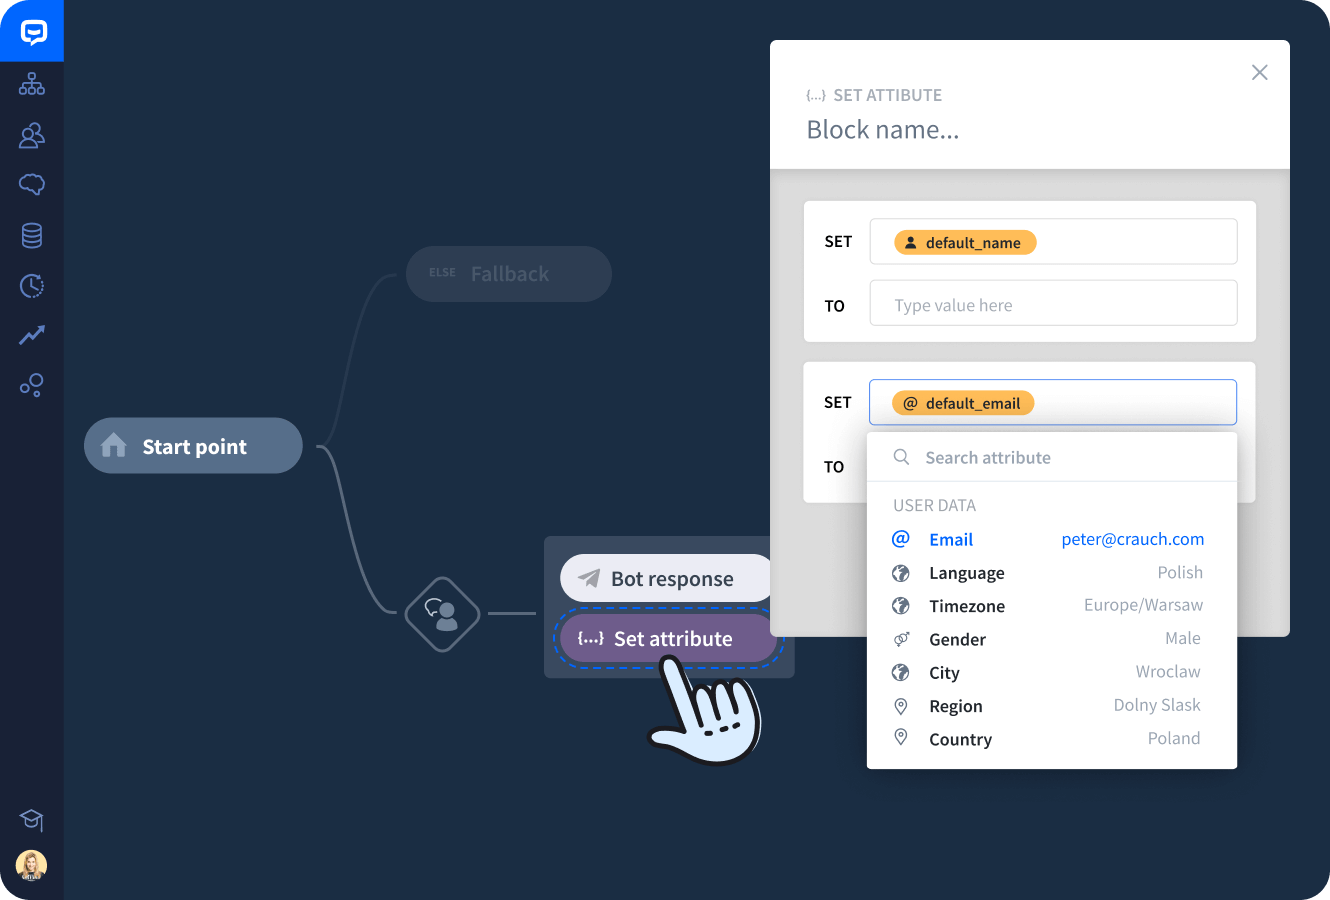
Task: Open the Archives clock sidebar icon
Action: pyautogui.click(x=32, y=286)
